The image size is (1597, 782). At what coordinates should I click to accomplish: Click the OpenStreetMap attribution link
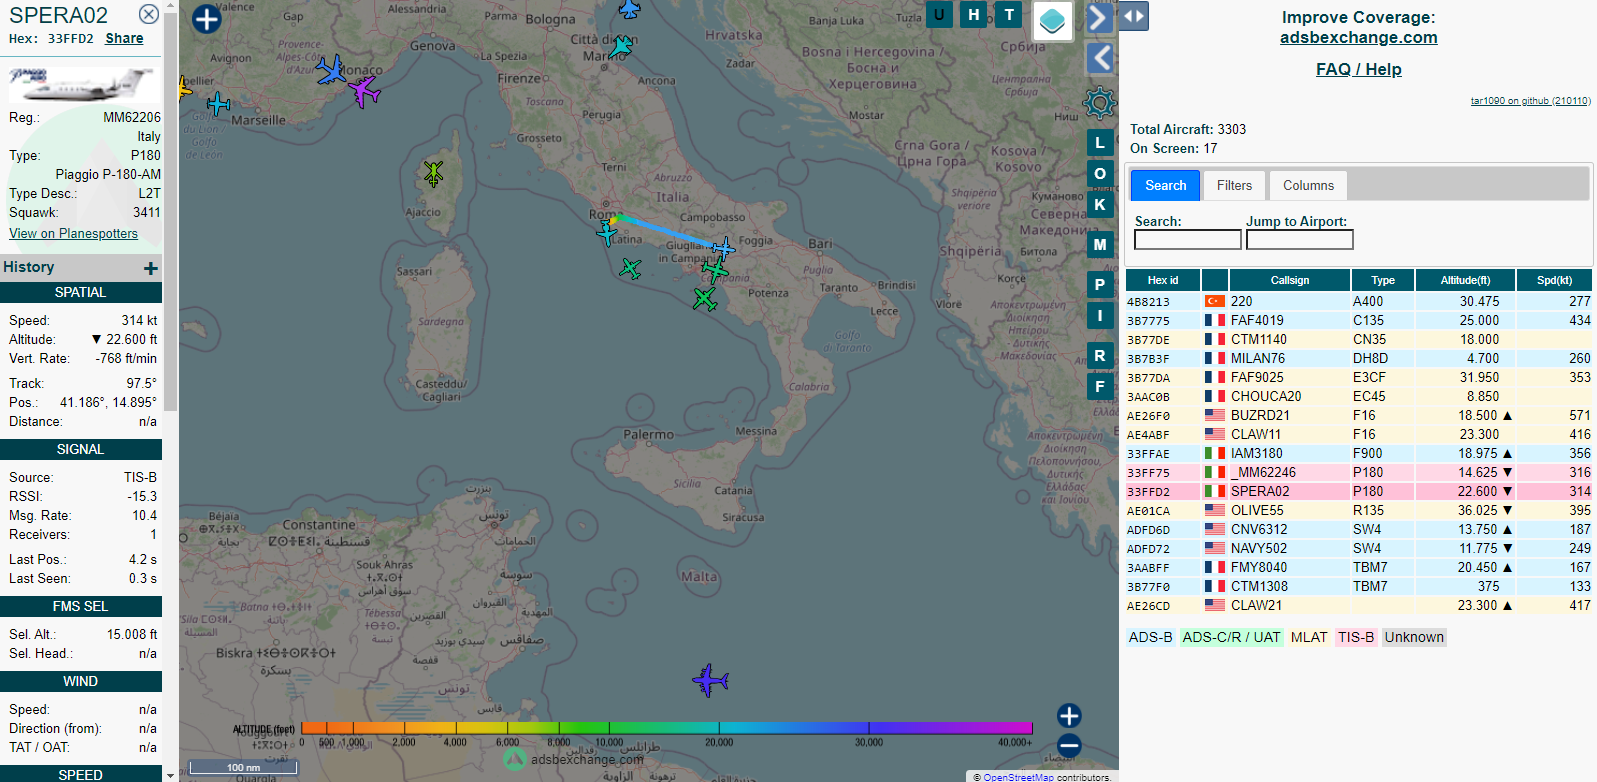[x=1018, y=777]
